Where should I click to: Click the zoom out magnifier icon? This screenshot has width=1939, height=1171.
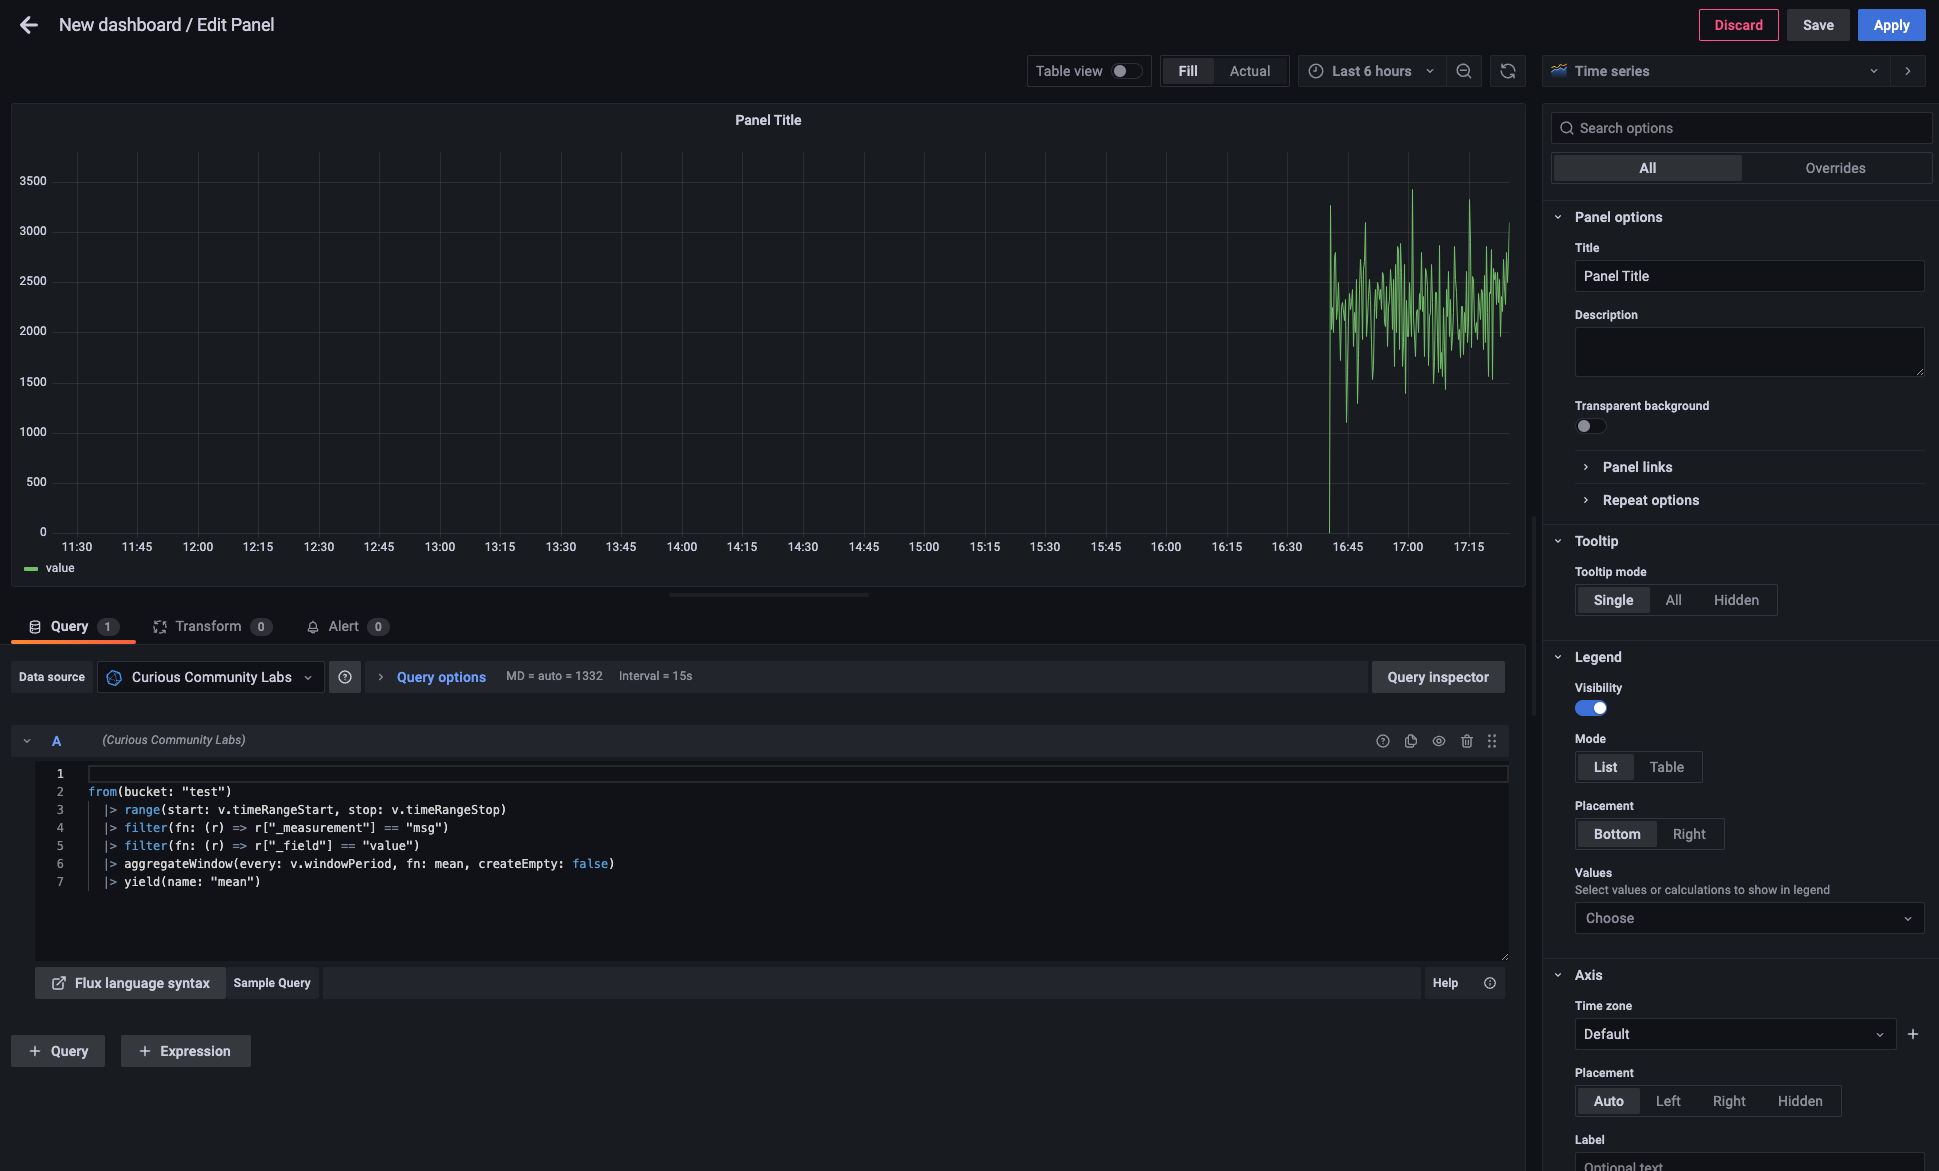1464,71
